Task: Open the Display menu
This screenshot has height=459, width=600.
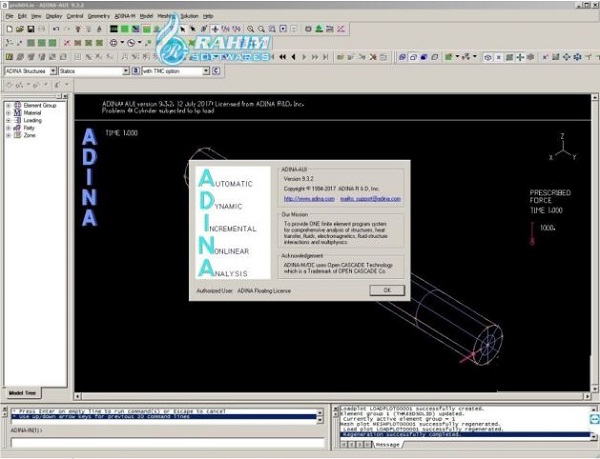Action: 54,16
